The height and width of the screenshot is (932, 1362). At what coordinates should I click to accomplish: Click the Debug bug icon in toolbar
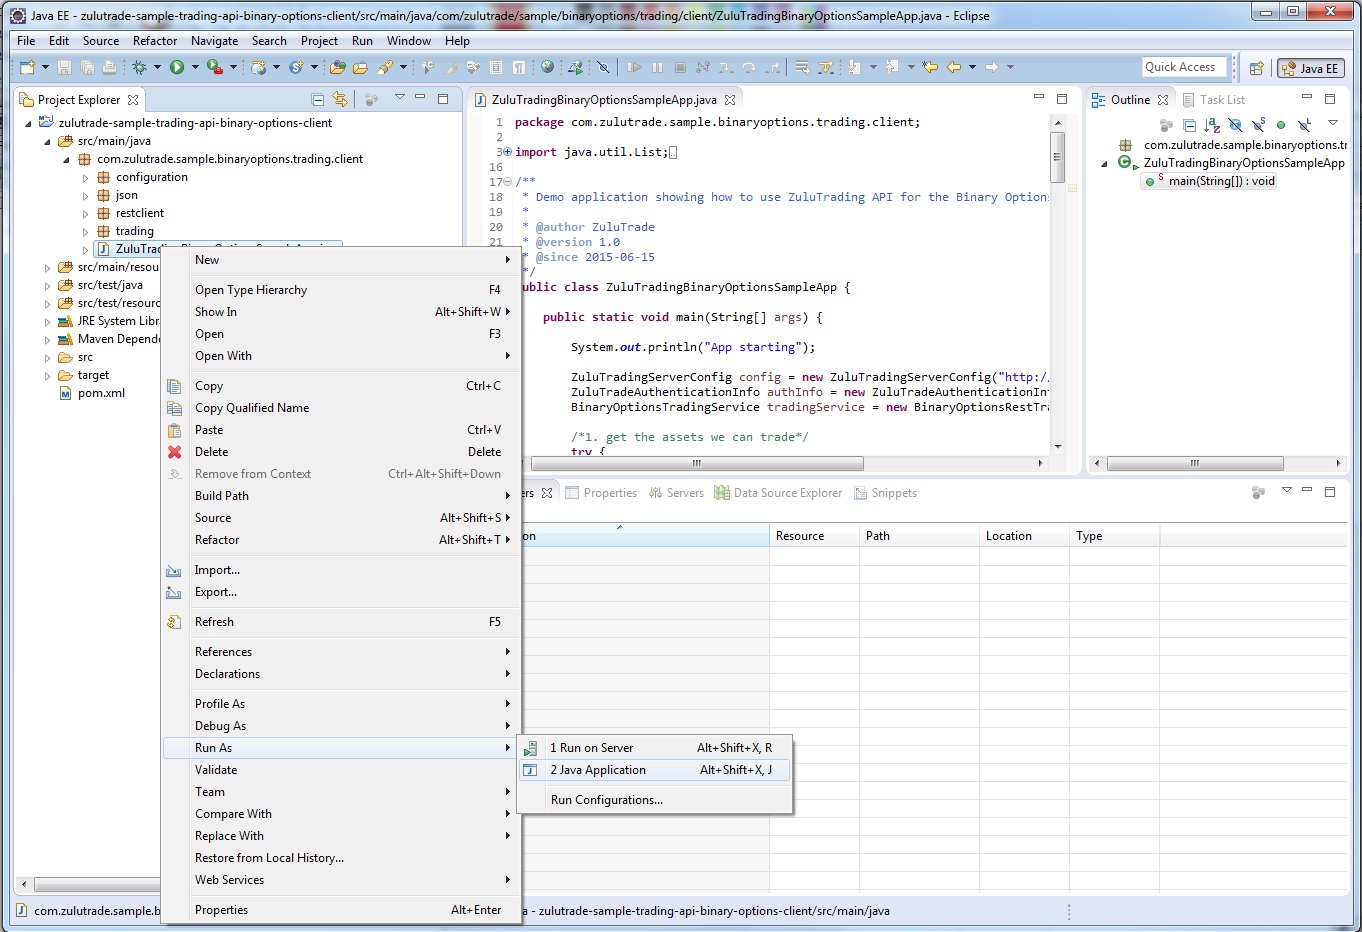[139, 67]
